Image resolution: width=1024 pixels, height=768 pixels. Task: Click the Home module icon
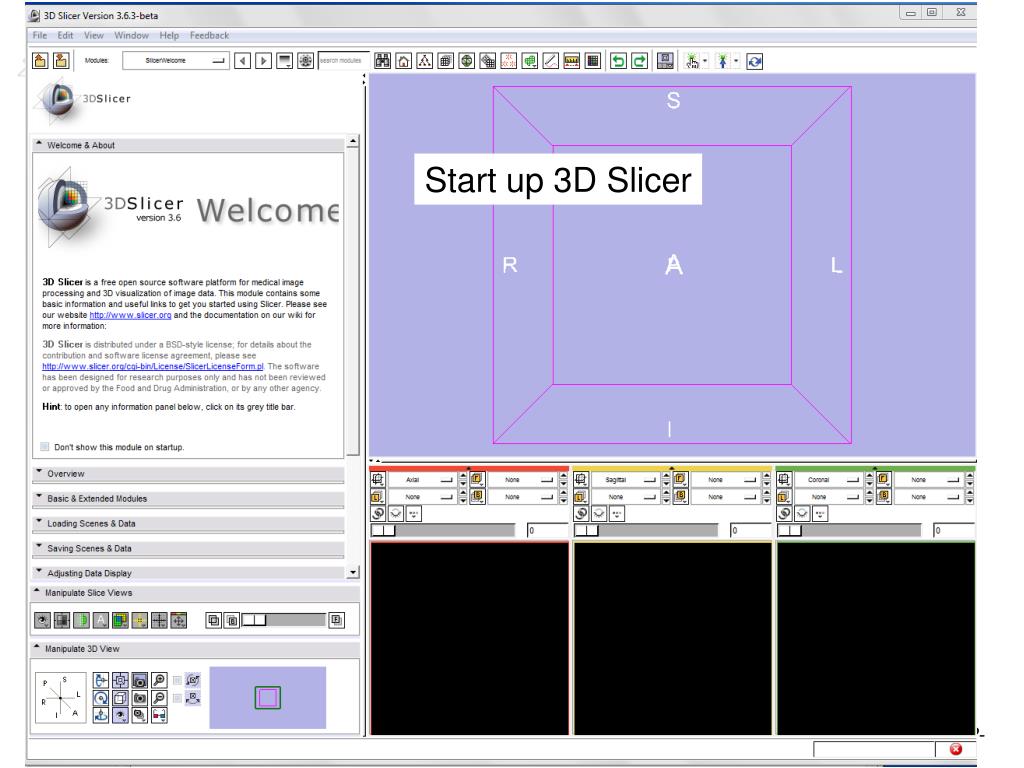coord(404,61)
